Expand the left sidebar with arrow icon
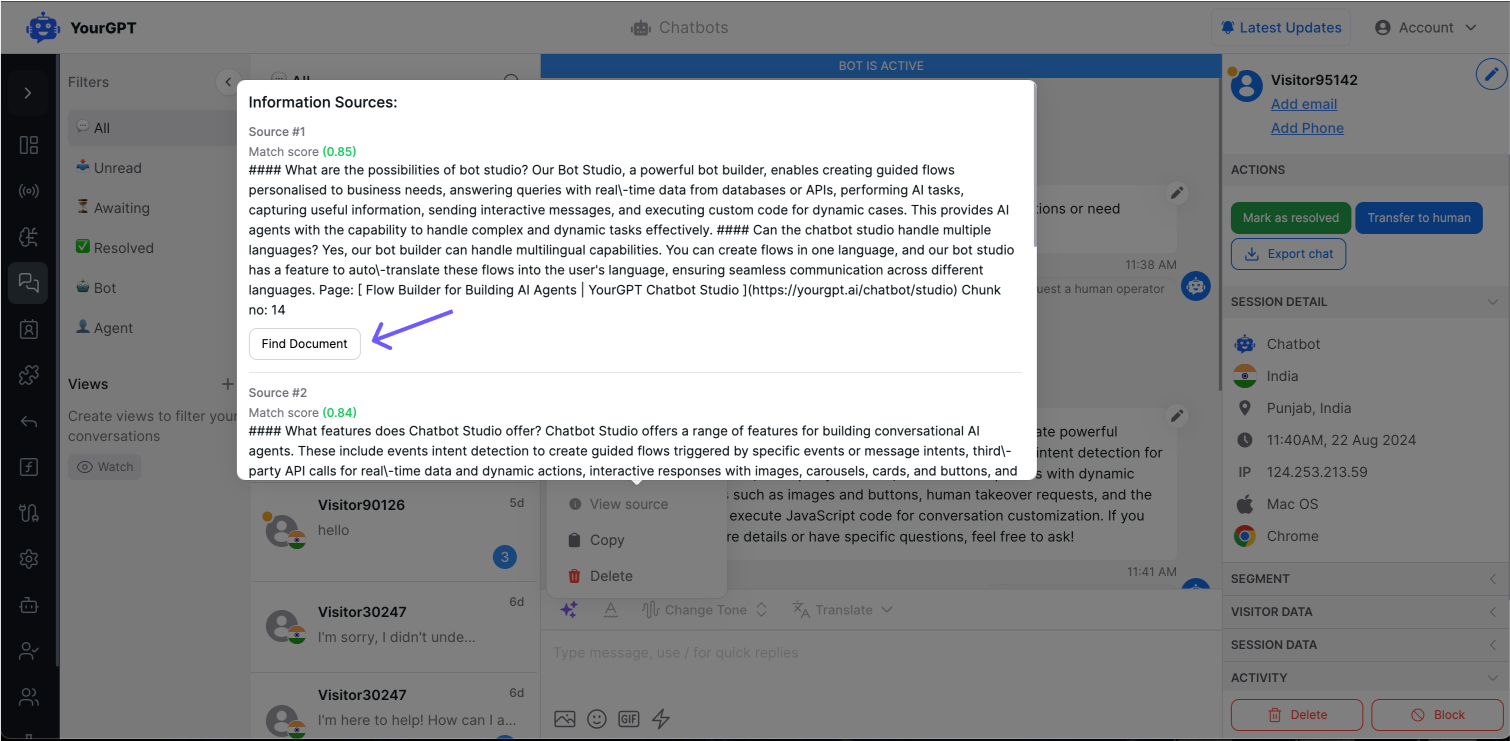Viewport: 1510px width, 741px height. 28,93
